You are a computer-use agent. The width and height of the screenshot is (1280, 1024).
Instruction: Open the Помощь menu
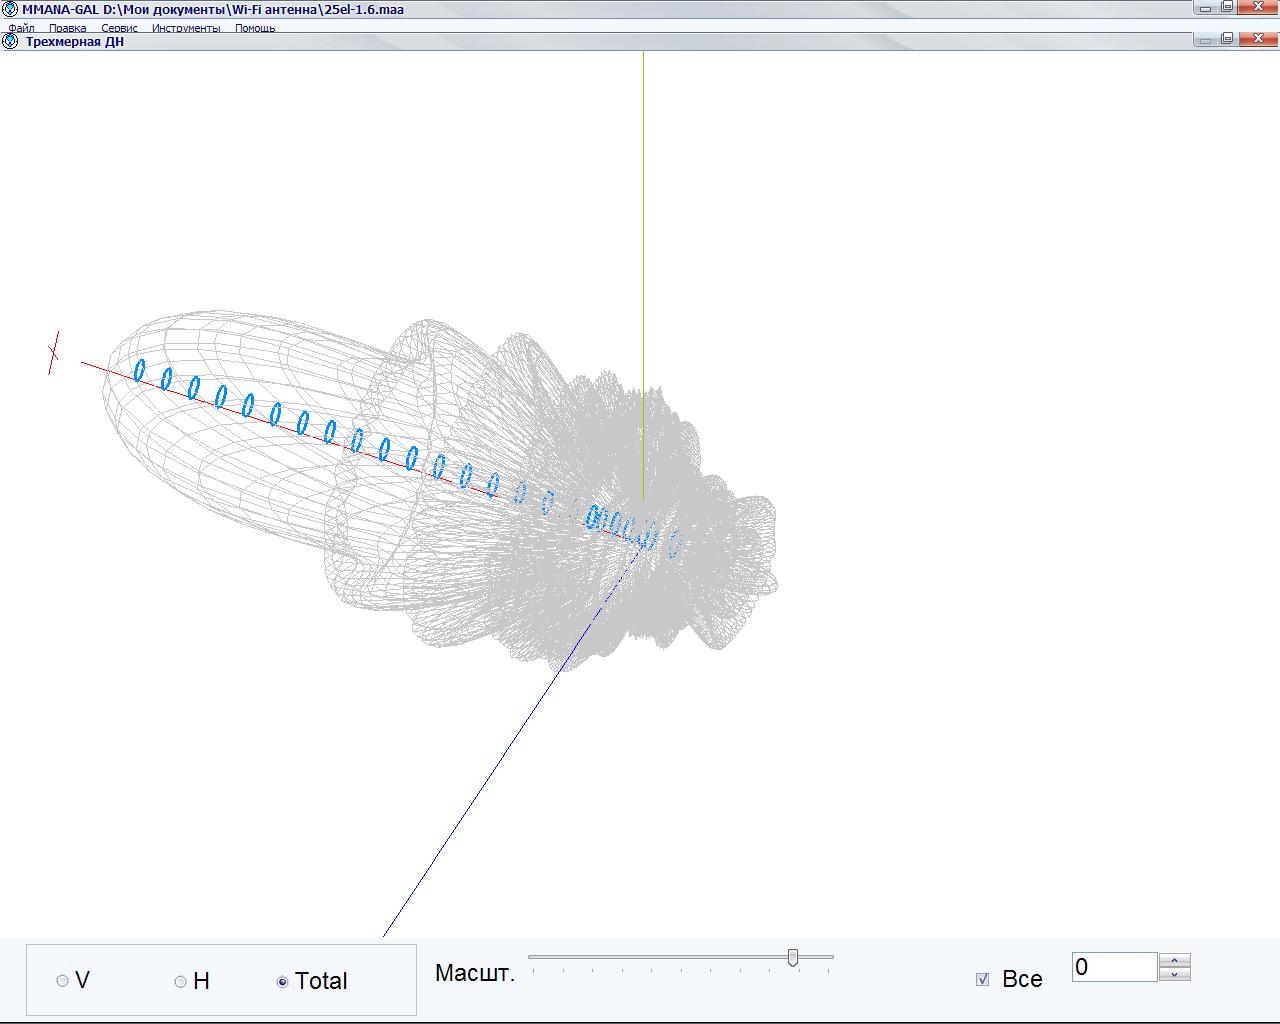coord(255,28)
